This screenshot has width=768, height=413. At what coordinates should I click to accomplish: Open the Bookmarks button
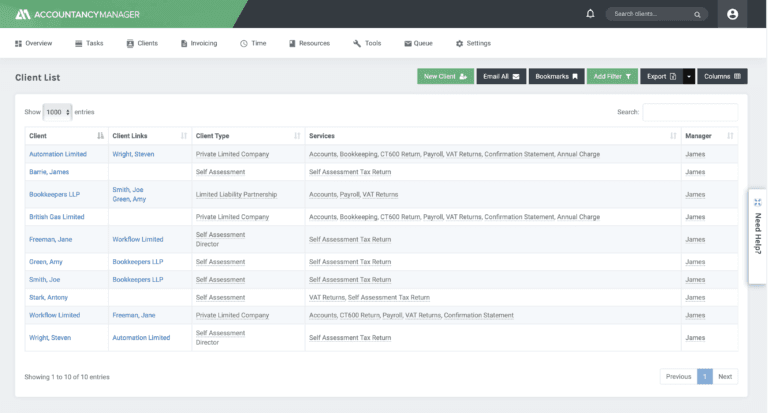[x=556, y=76]
